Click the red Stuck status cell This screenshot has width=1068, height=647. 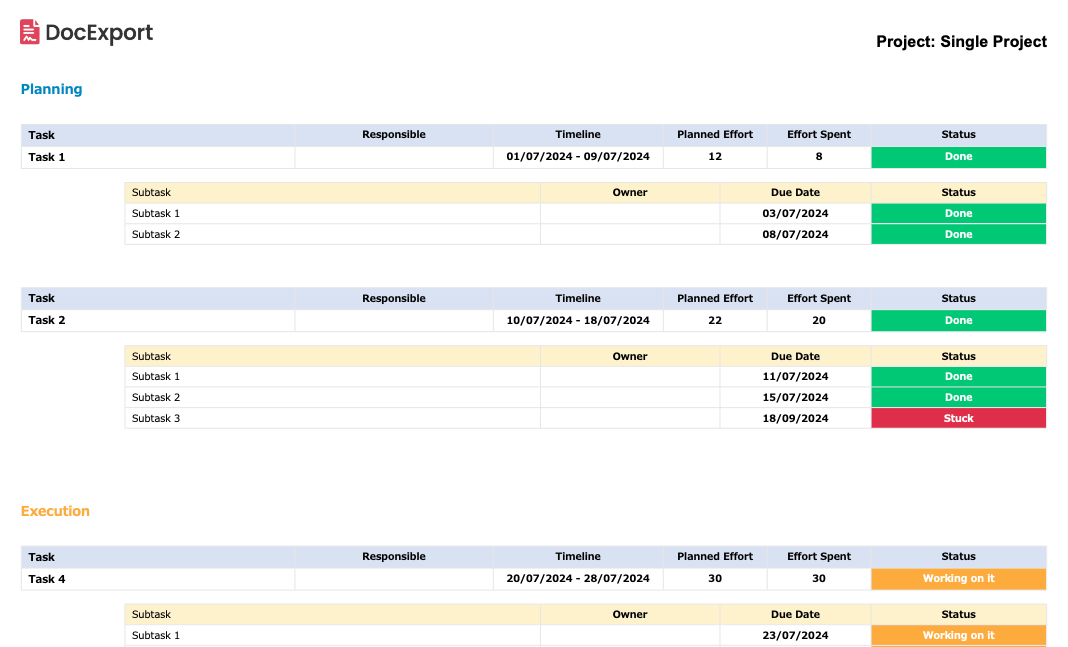coord(958,418)
